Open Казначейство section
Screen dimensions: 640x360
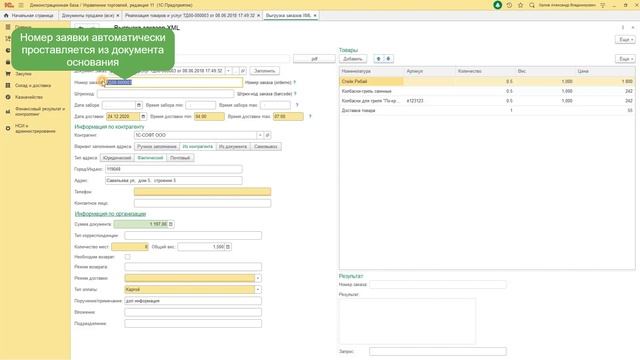[29, 97]
